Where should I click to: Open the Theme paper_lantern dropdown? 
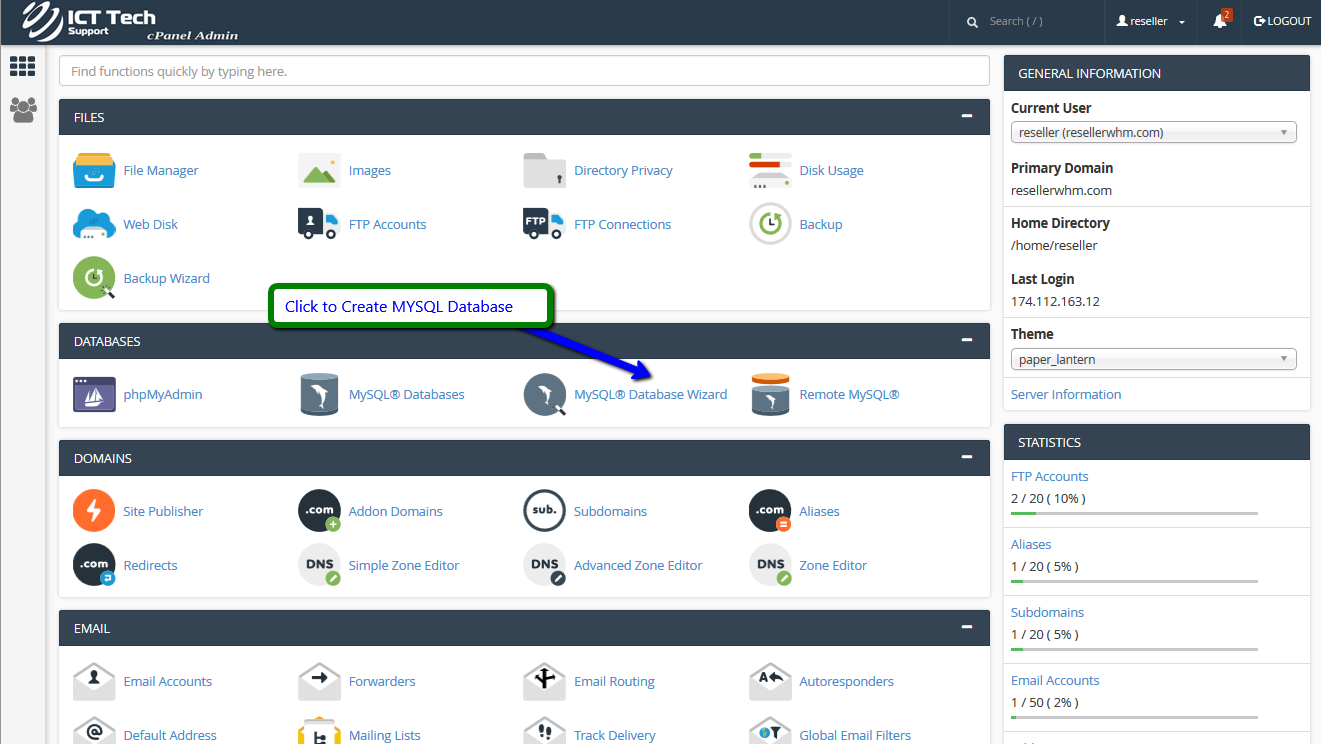coord(1153,359)
